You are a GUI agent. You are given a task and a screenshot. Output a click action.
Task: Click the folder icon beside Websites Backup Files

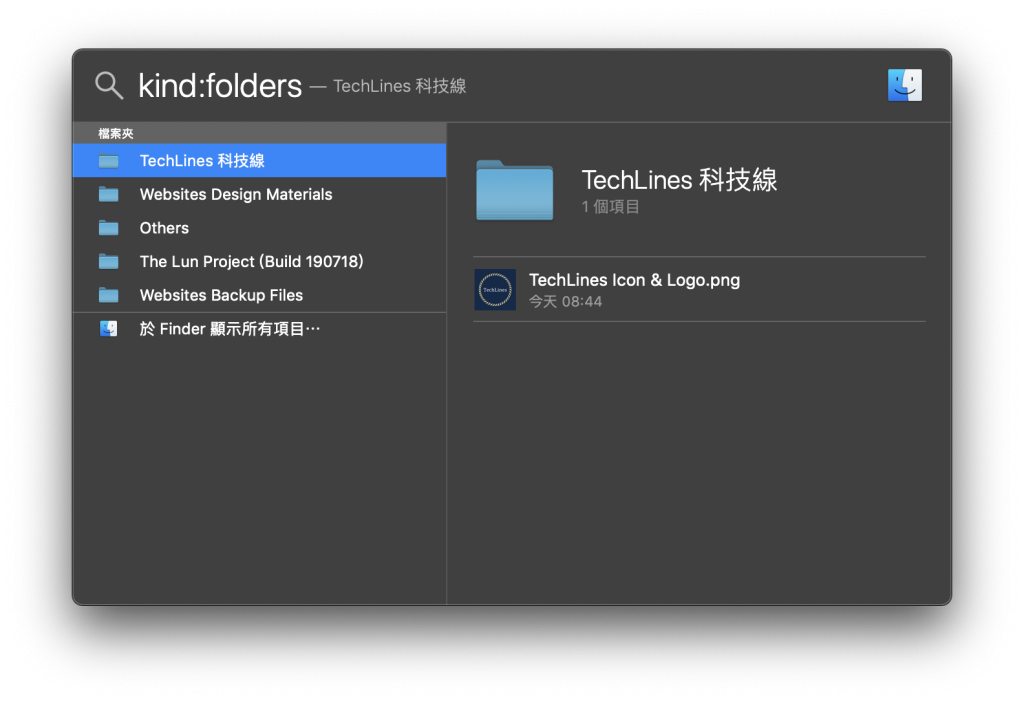(x=108, y=295)
